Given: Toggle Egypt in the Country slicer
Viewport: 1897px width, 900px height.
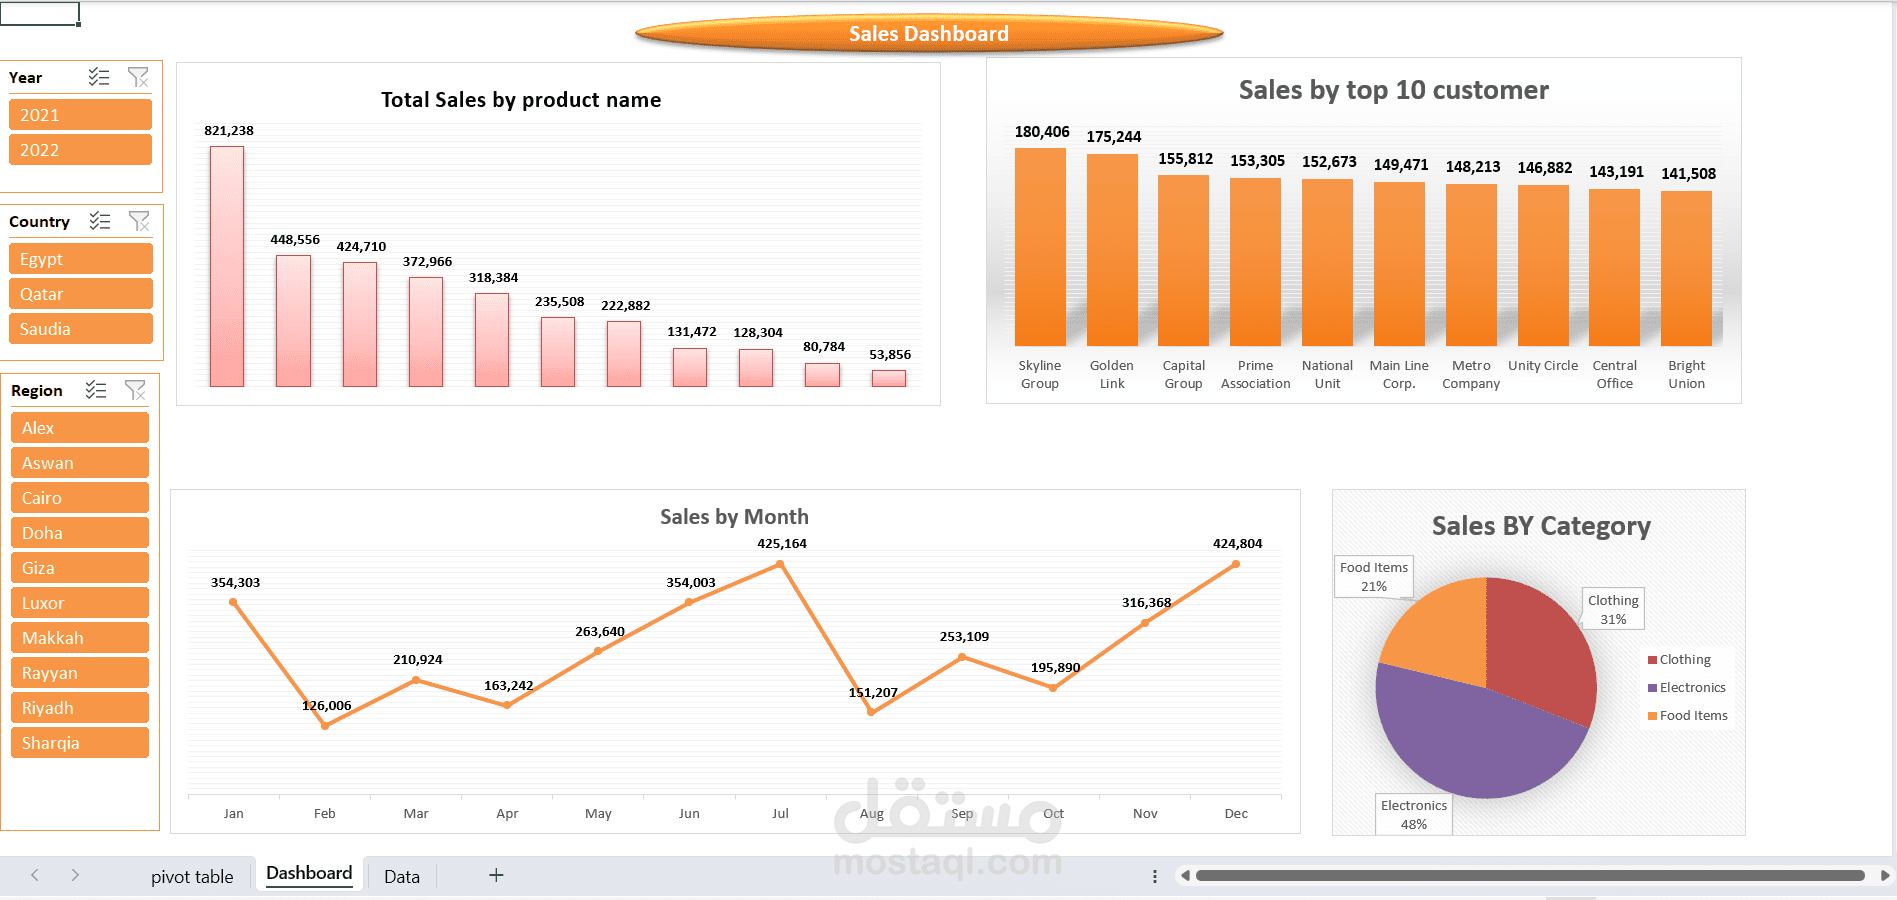Looking at the screenshot, I should click(x=80, y=258).
